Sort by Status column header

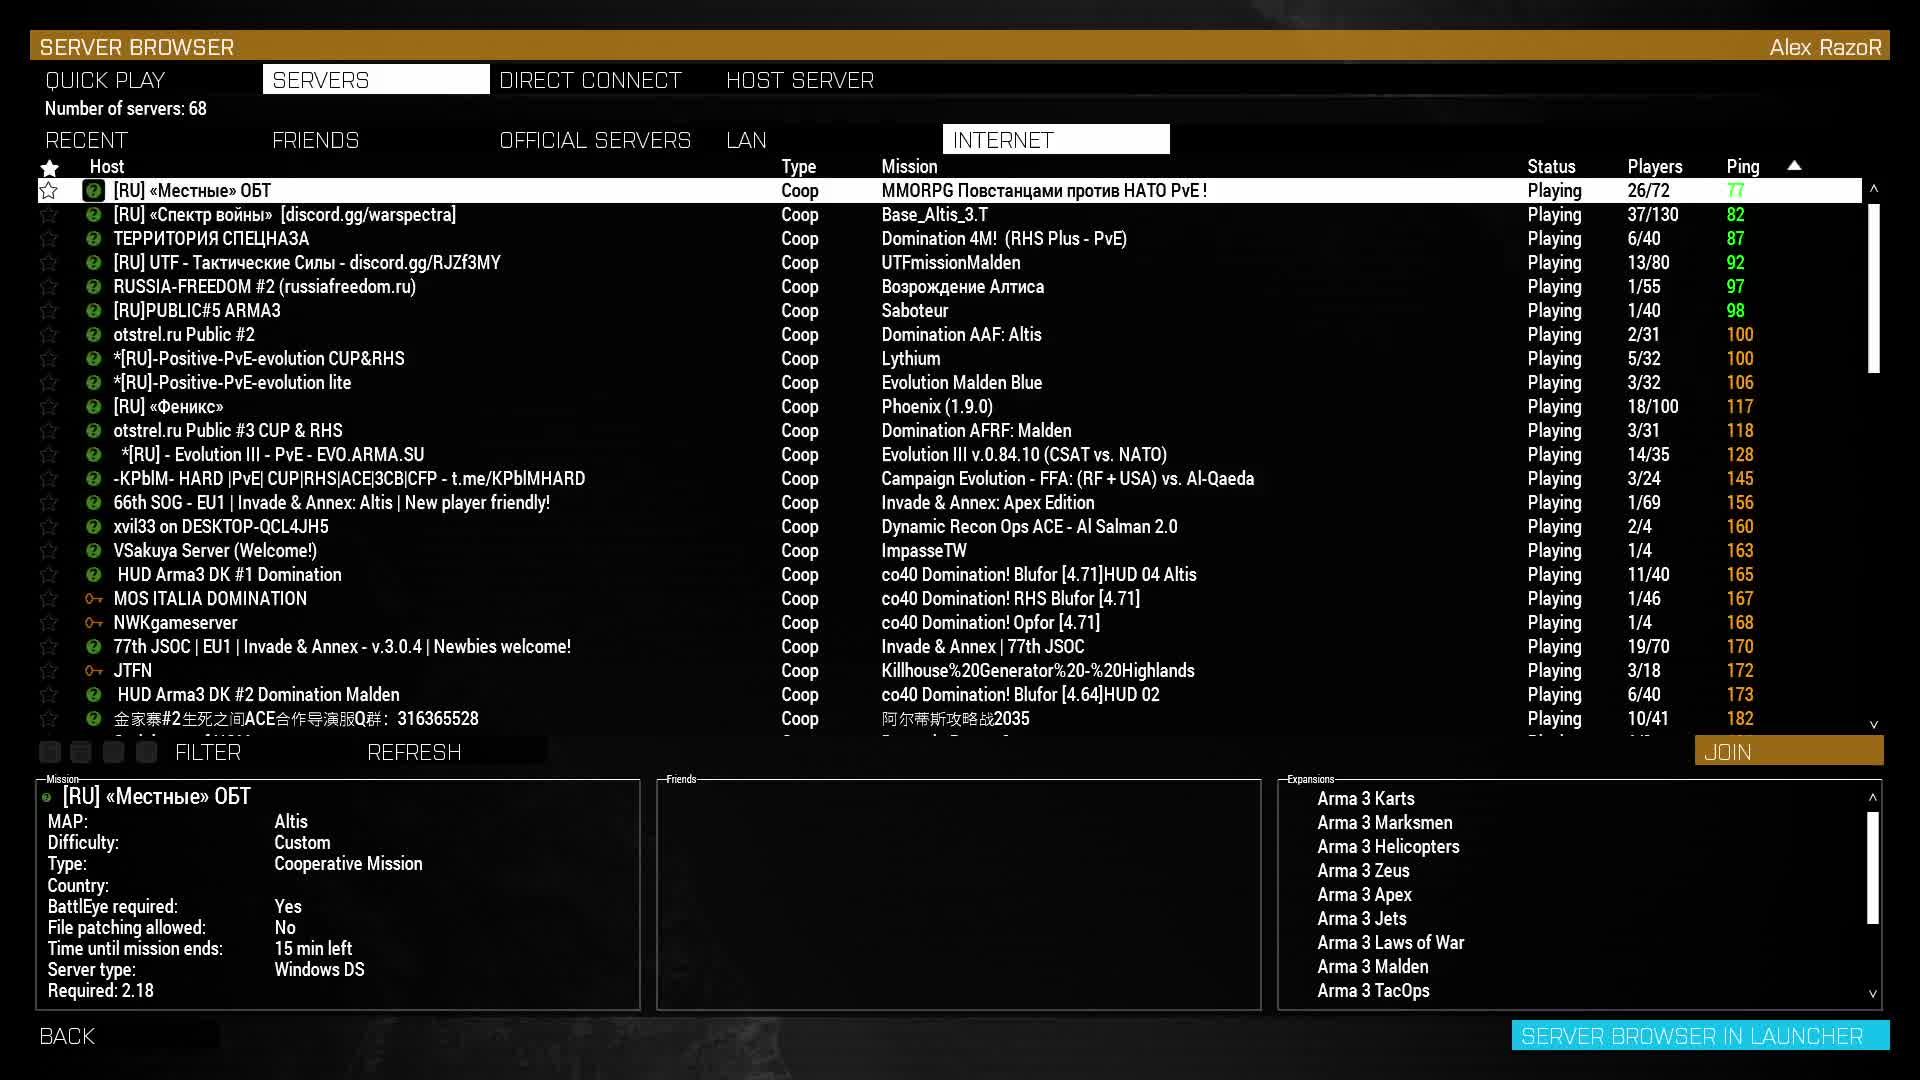[1551, 167]
